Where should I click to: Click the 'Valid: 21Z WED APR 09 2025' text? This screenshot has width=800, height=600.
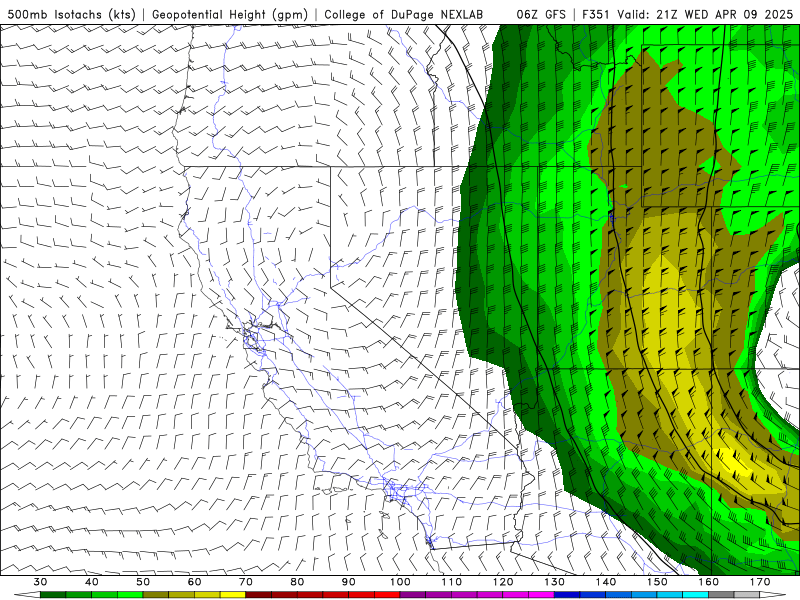pyautogui.click(x=705, y=15)
